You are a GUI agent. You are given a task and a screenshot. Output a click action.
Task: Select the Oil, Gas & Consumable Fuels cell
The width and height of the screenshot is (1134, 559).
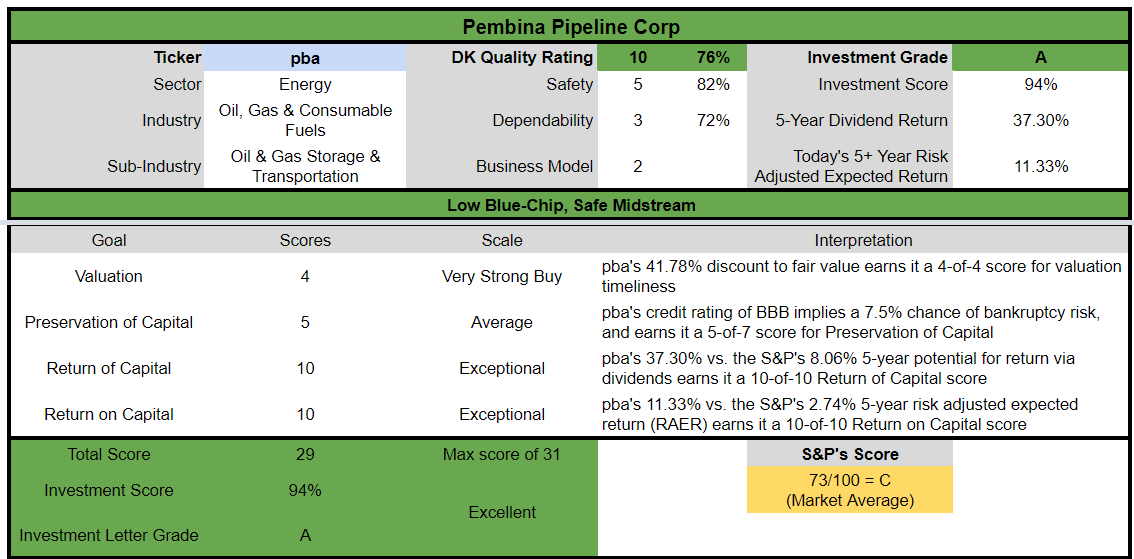coord(304,120)
